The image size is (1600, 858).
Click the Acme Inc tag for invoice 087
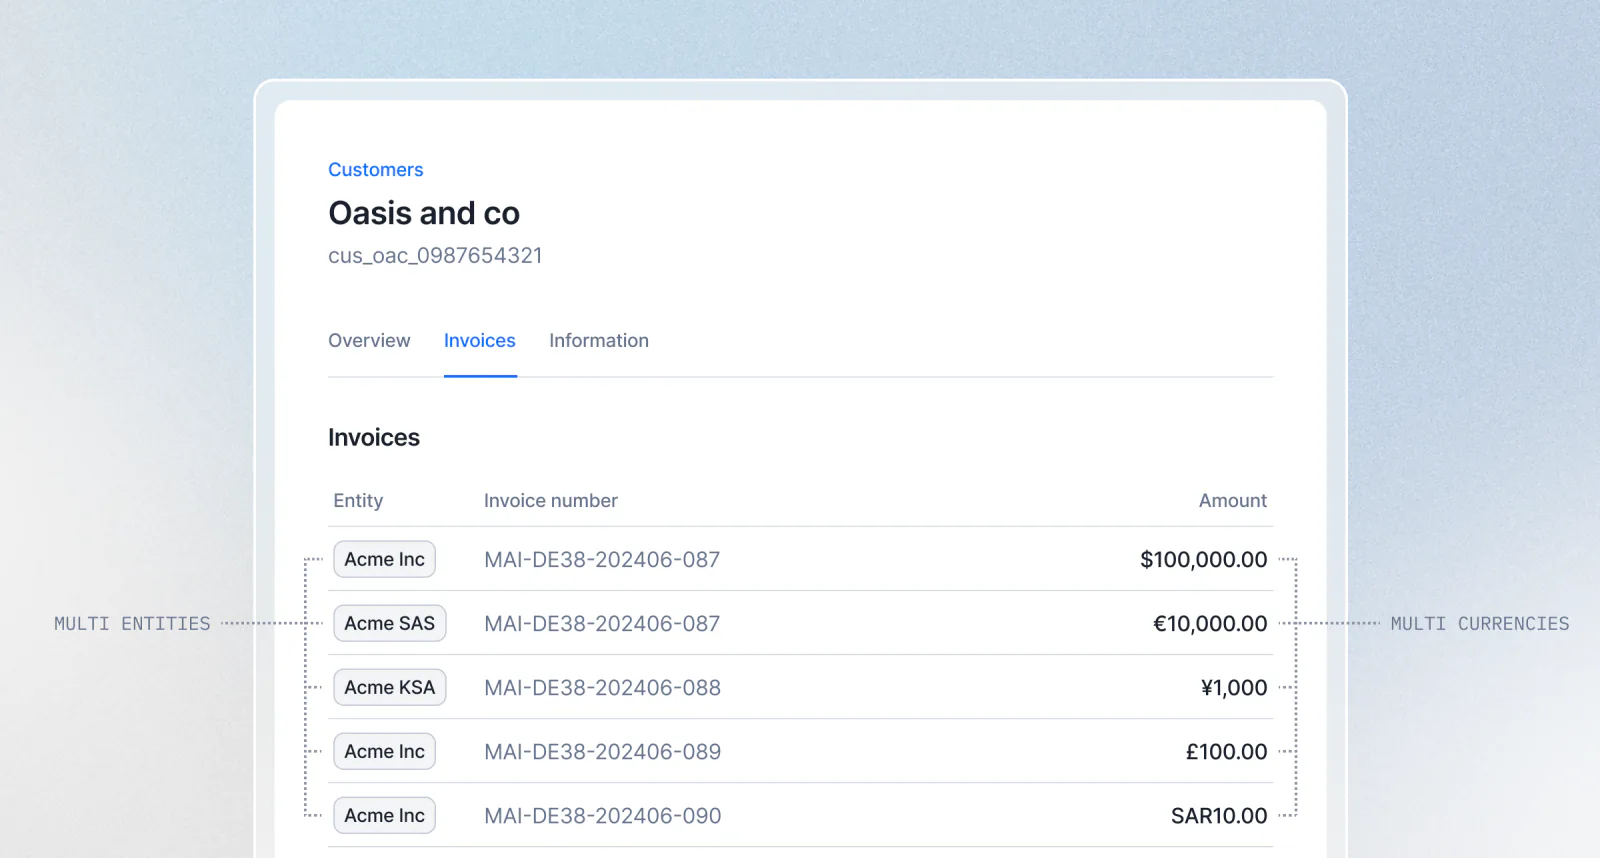pos(384,559)
